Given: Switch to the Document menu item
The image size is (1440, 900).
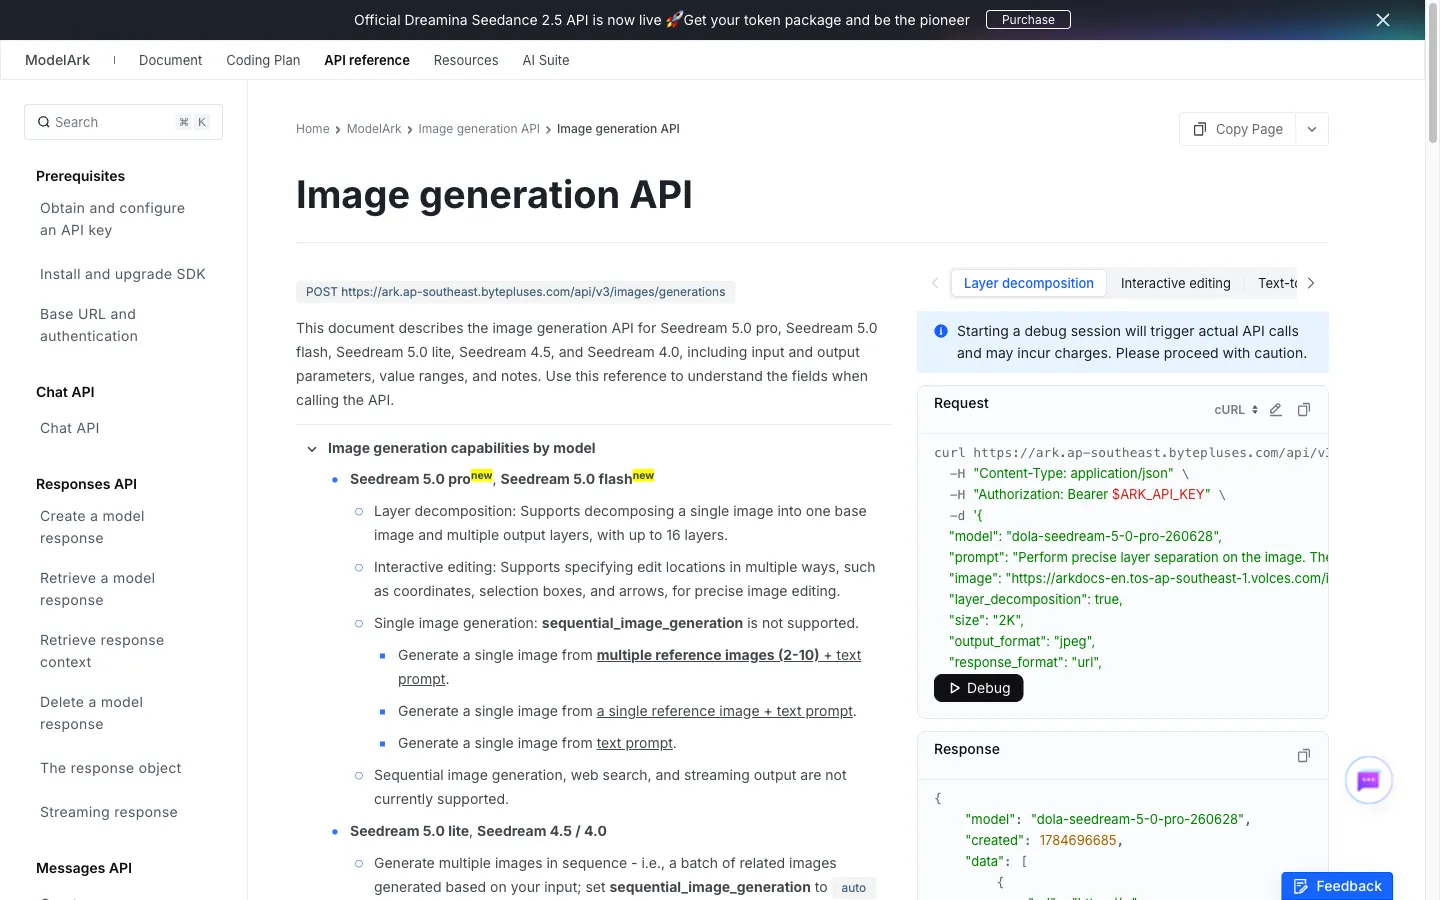Looking at the screenshot, I should [170, 60].
